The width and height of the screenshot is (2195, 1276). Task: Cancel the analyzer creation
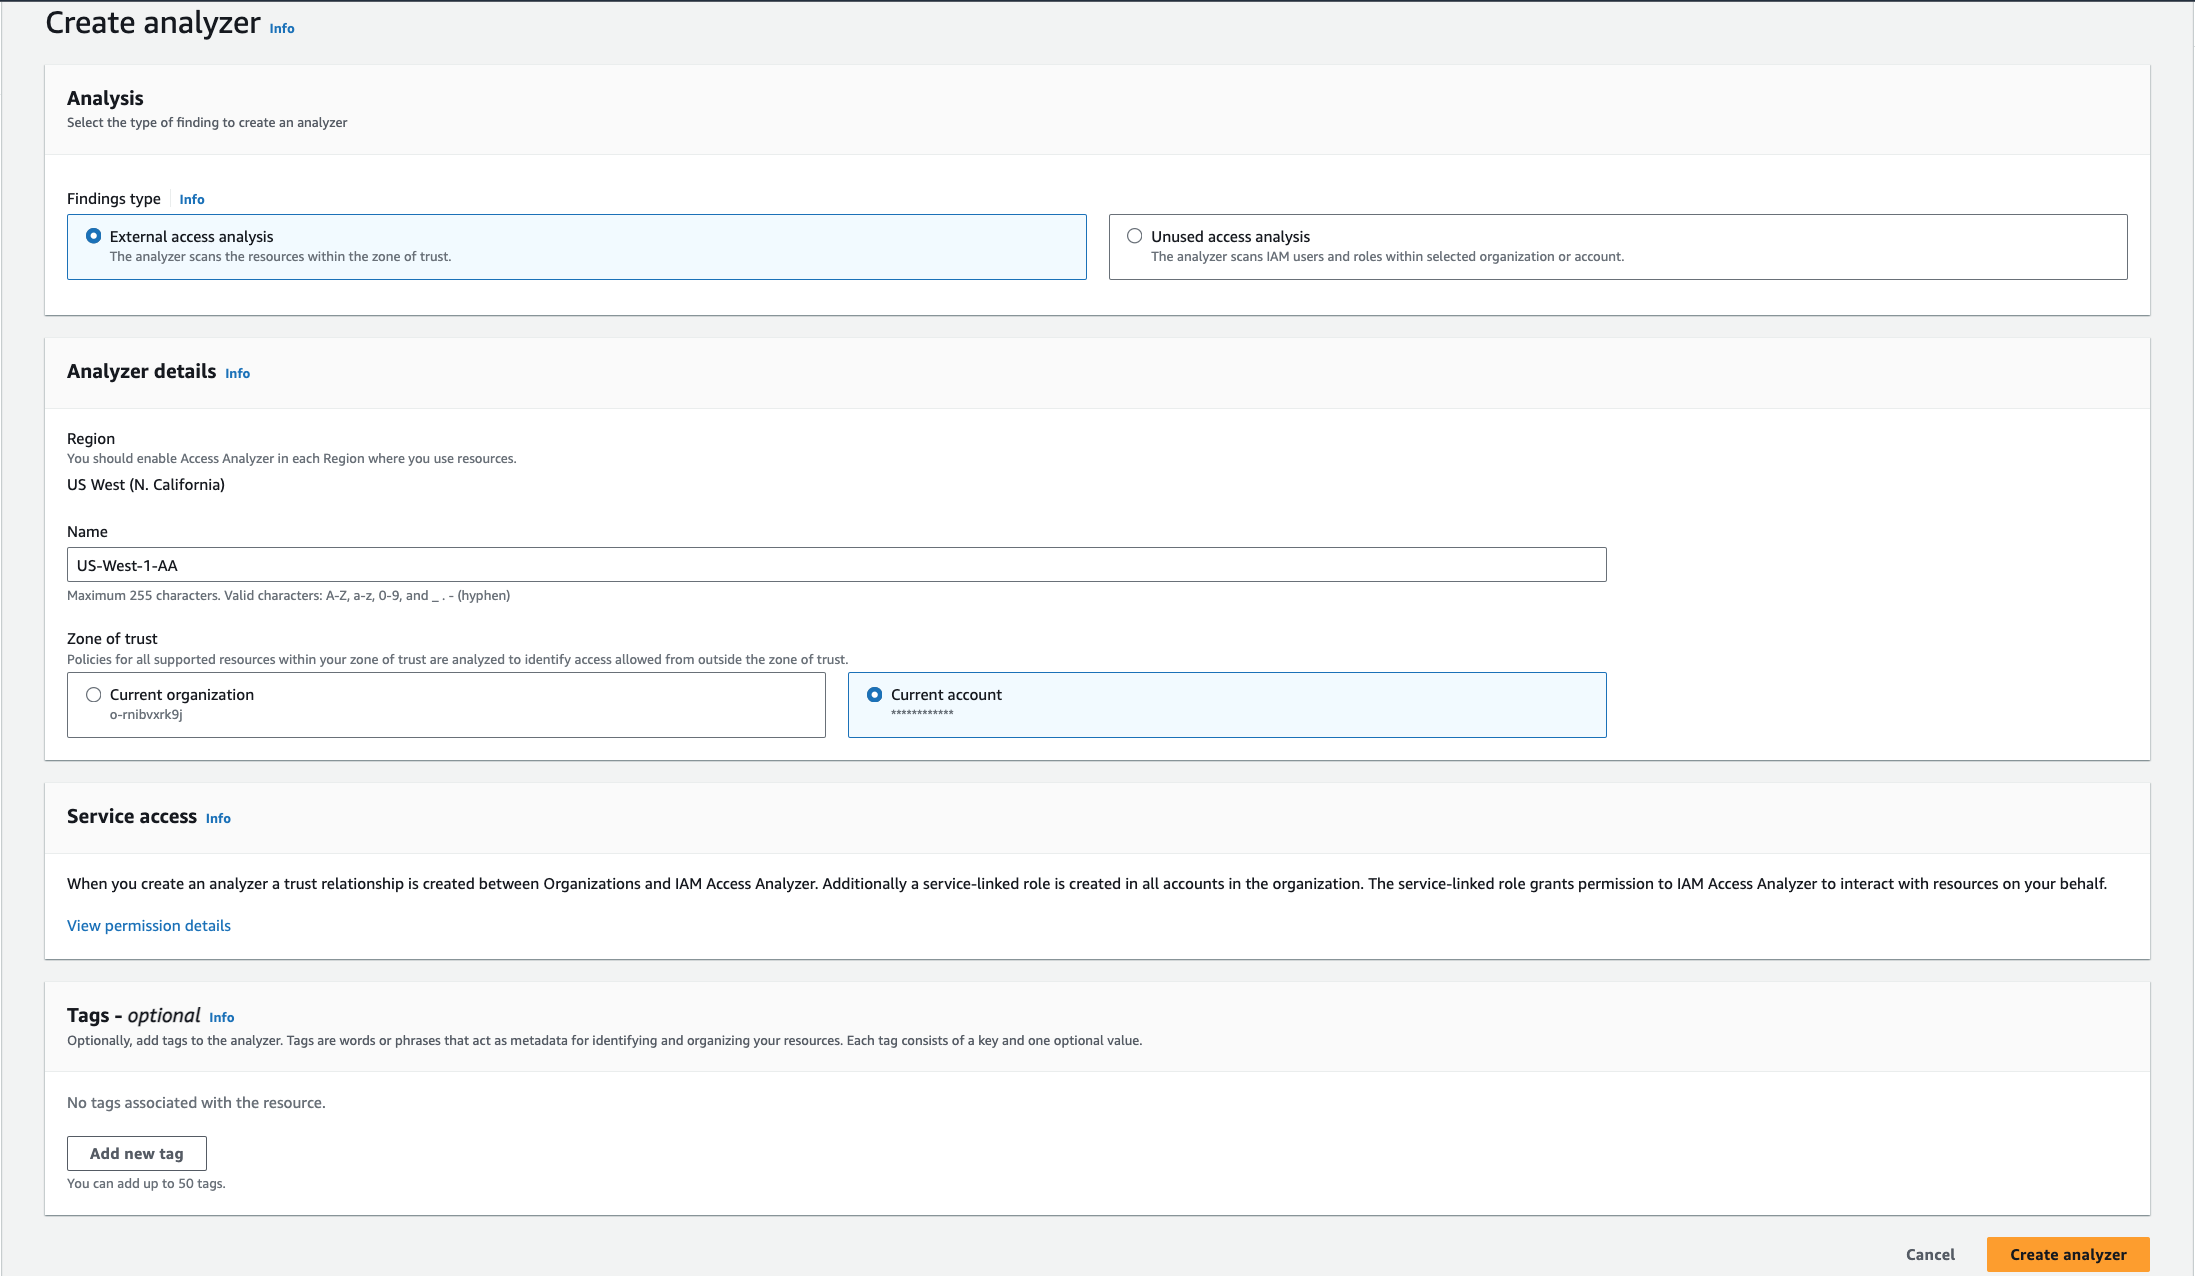(x=1929, y=1254)
